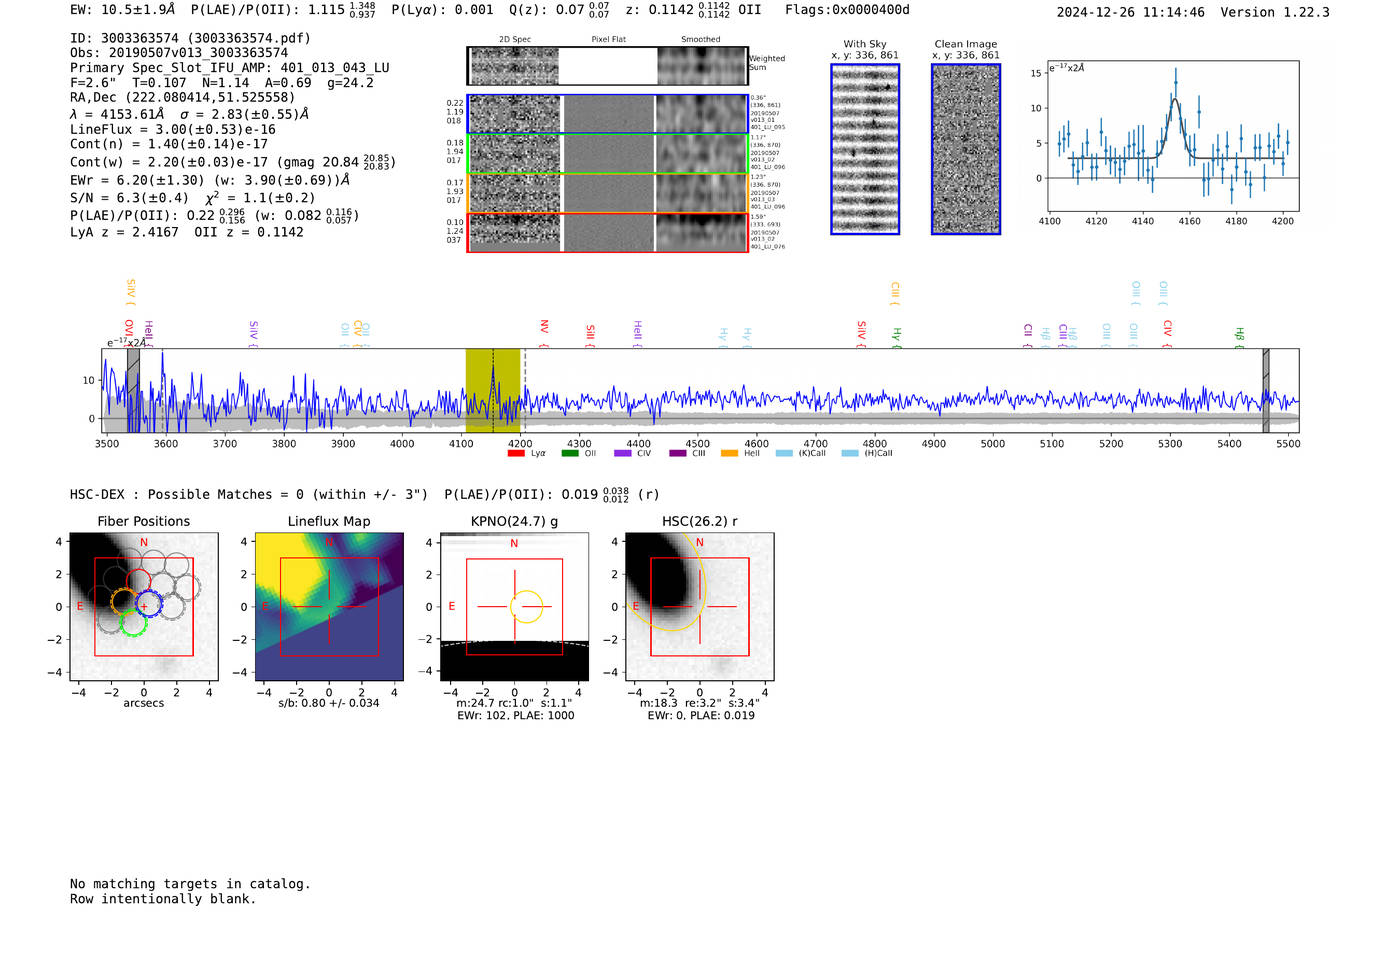
Task: Click the Flags:0x0000400d text
Action: 847,10
